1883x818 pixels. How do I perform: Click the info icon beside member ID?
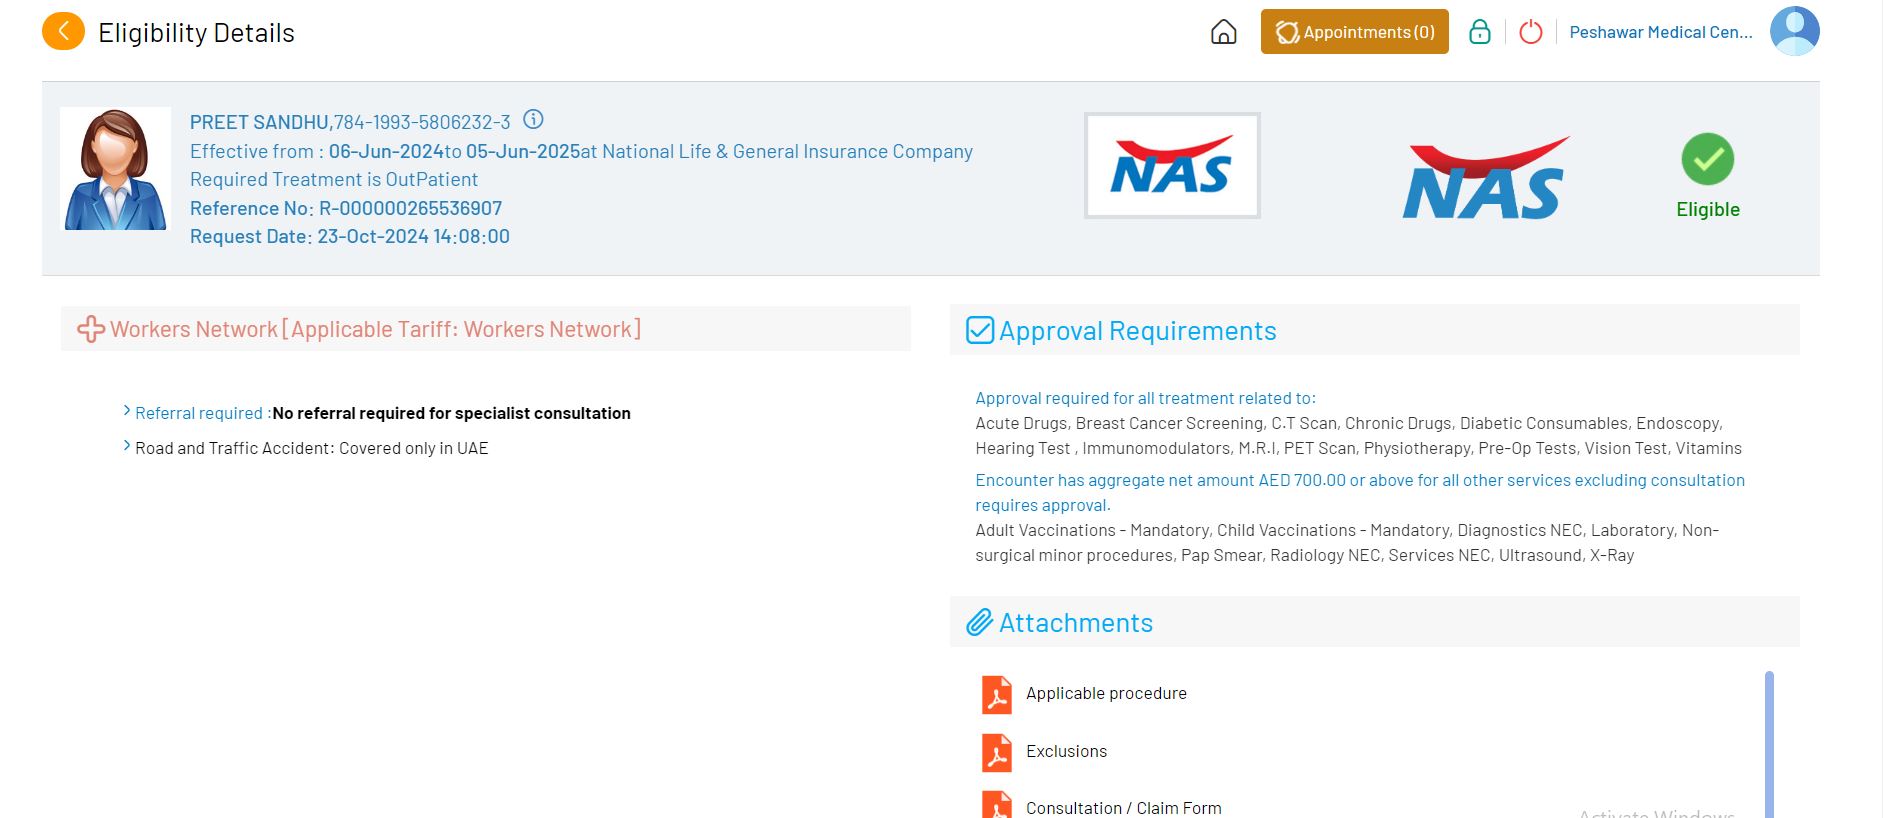(x=534, y=120)
